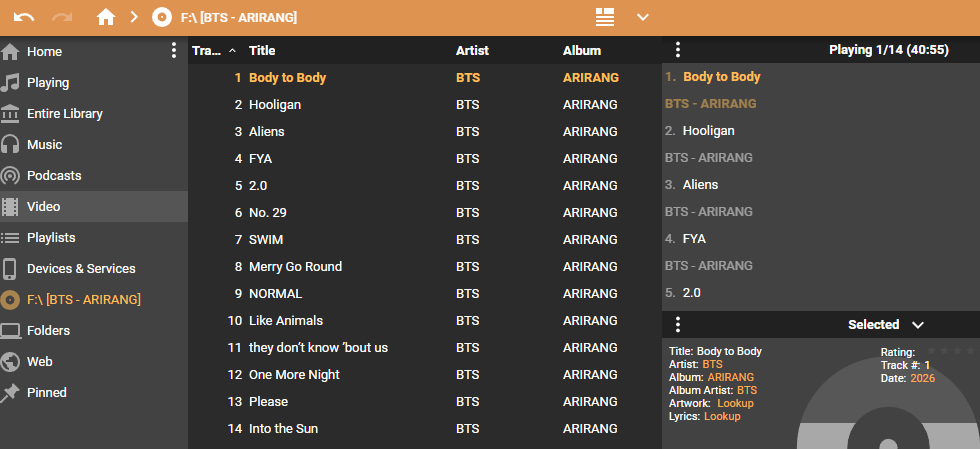Click the Devices & Services phone icon

point(10,268)
